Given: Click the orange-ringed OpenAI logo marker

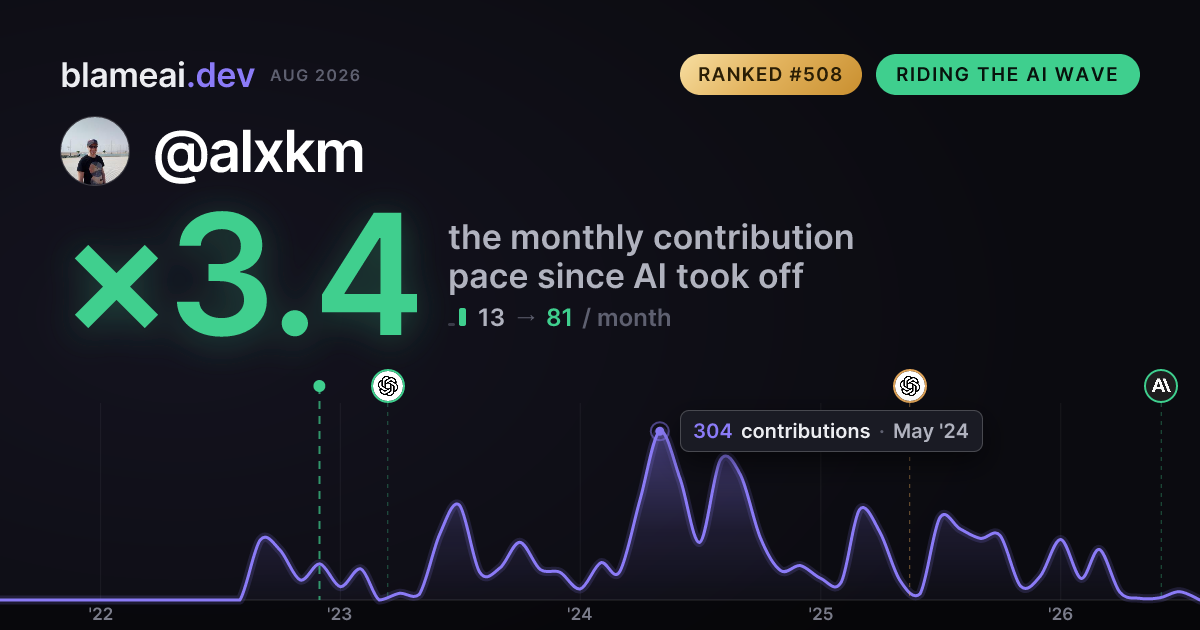Looking at the screenshot, I should coord(910,386).
